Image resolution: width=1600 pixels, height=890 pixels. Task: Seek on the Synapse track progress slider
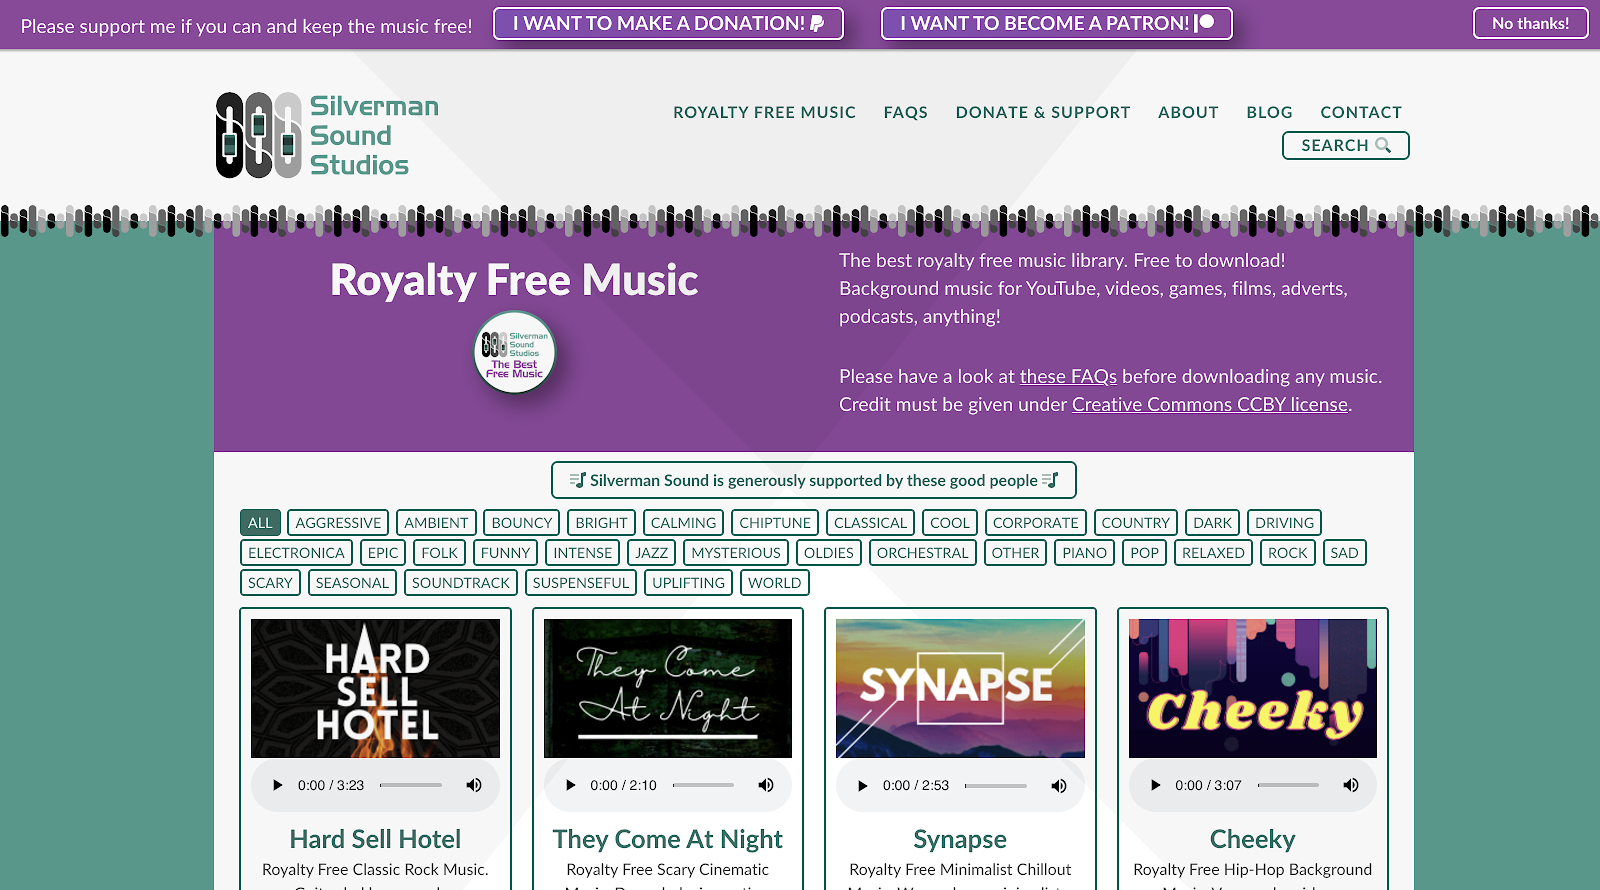pos(996,785)
